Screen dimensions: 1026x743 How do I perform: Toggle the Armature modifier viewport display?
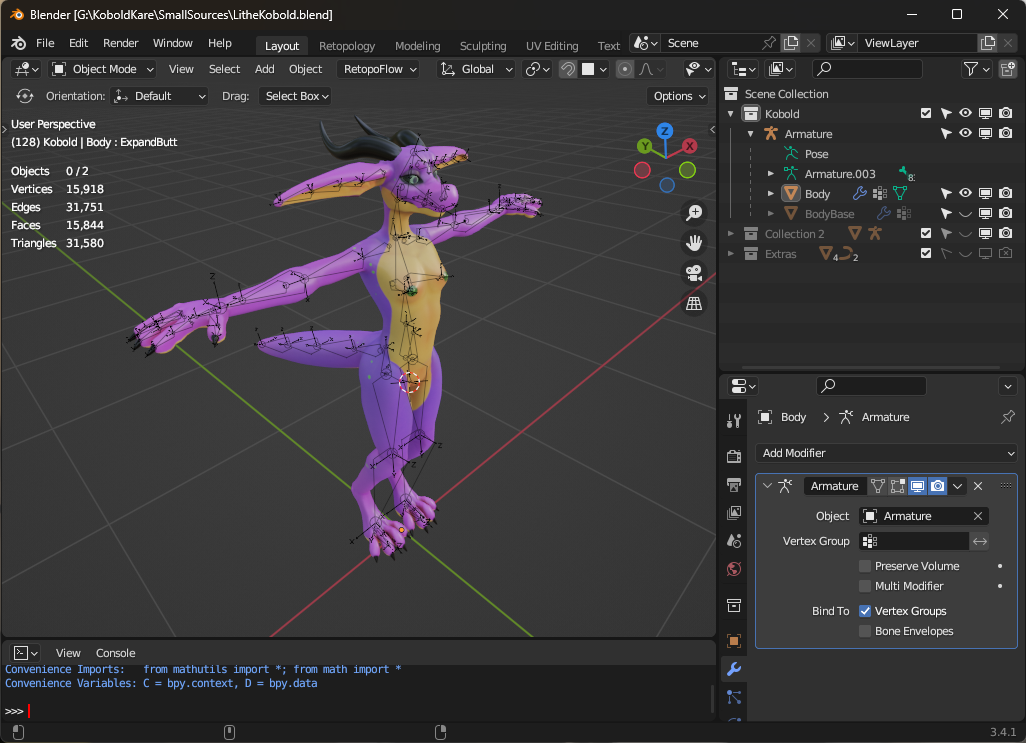pyautogui.click(x=917, y=486)
